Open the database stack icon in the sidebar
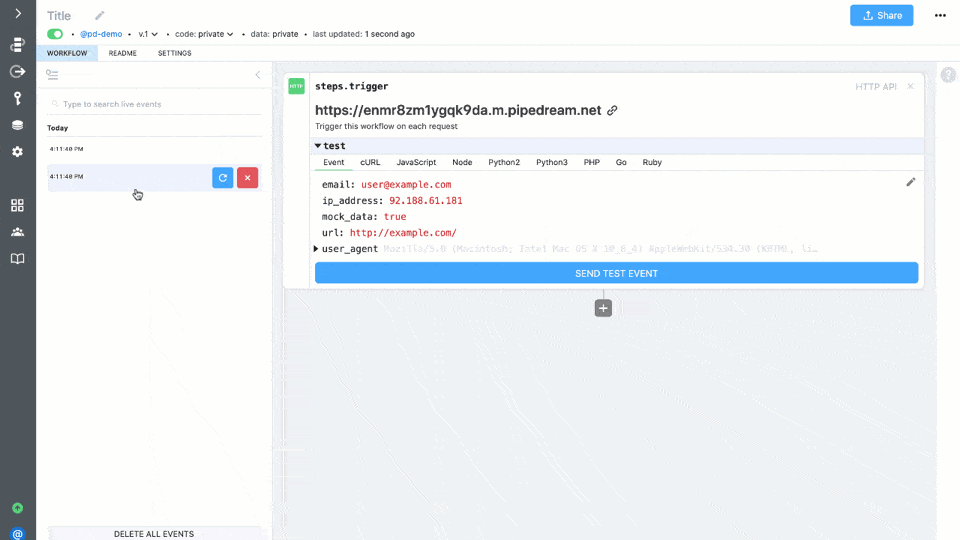This screenshot has height=540, width=960. point(17,125)
